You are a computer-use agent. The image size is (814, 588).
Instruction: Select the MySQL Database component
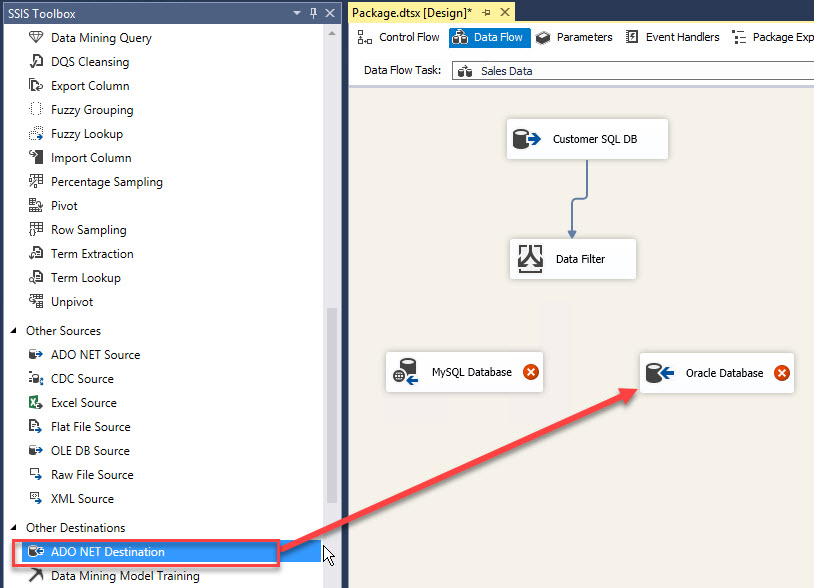tap(464, 372)
